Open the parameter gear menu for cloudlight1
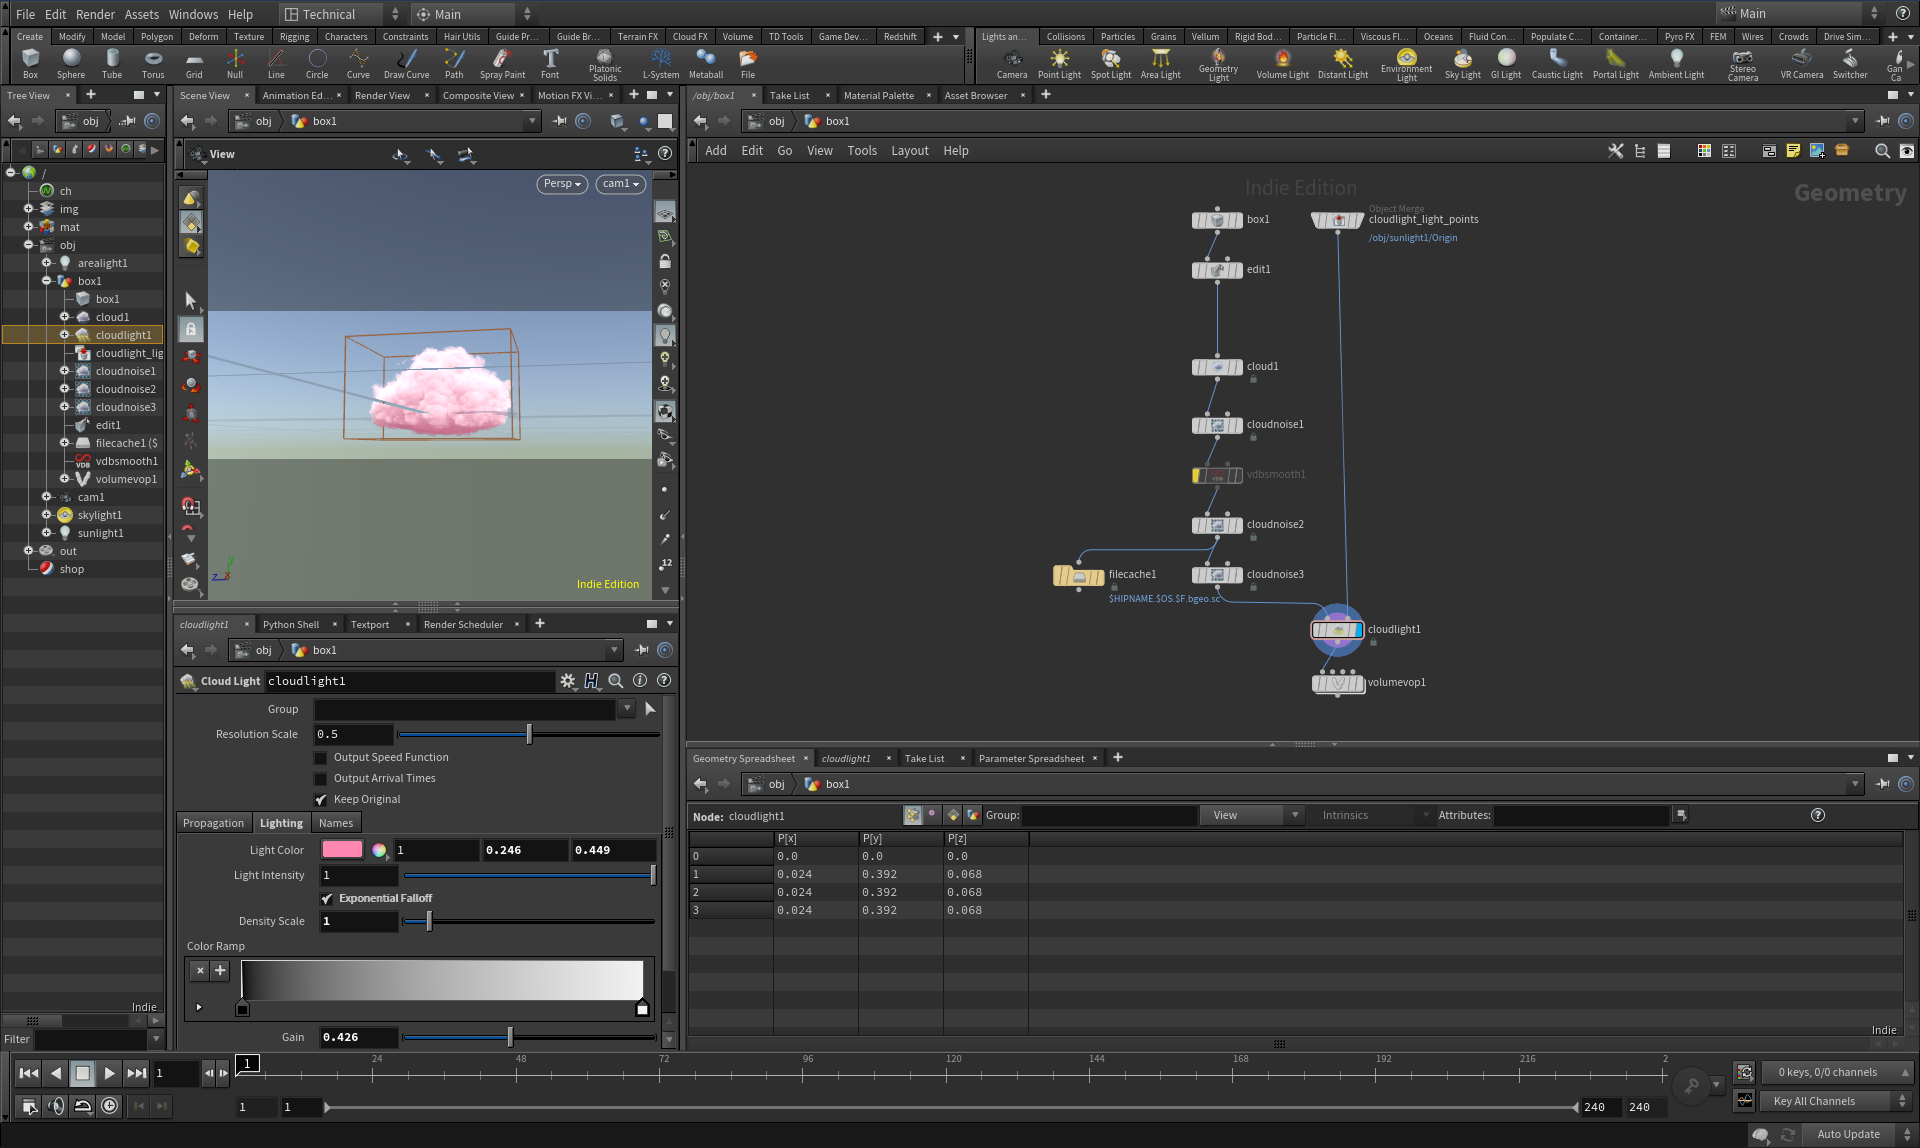This screenshot has width=1920, height=1148. click(x=568, y=681)
